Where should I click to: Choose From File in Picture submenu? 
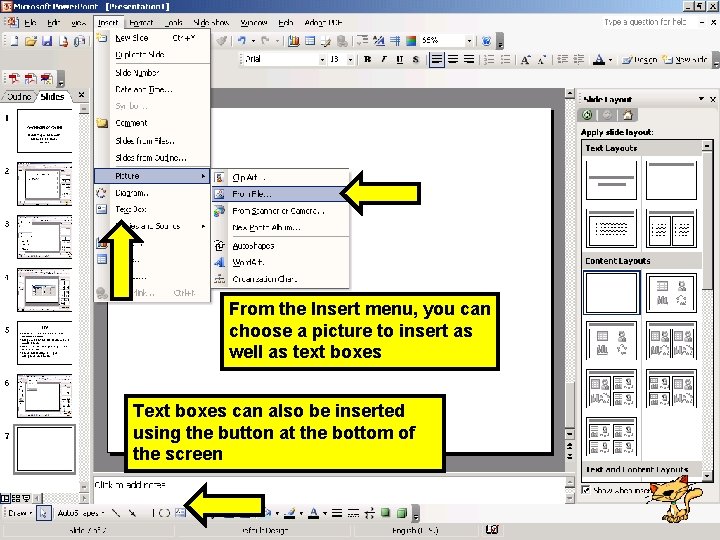(x=281, y=194)
